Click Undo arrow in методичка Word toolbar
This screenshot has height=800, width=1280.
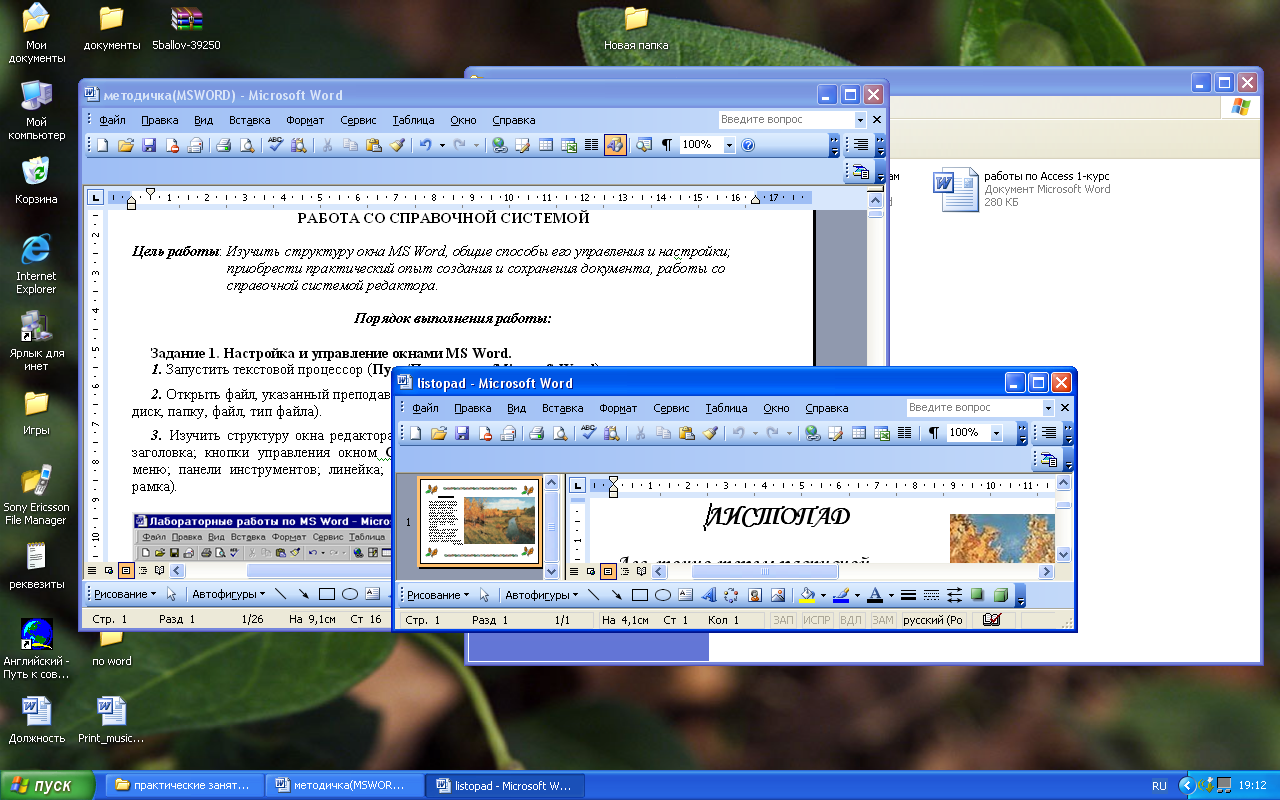[x=425, y=145]
